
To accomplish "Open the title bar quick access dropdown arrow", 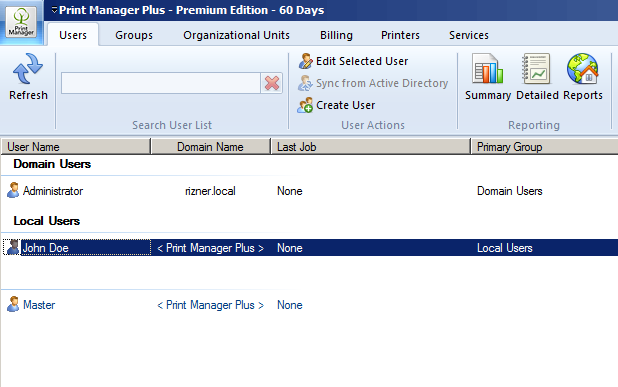I will tap(54, 10).
